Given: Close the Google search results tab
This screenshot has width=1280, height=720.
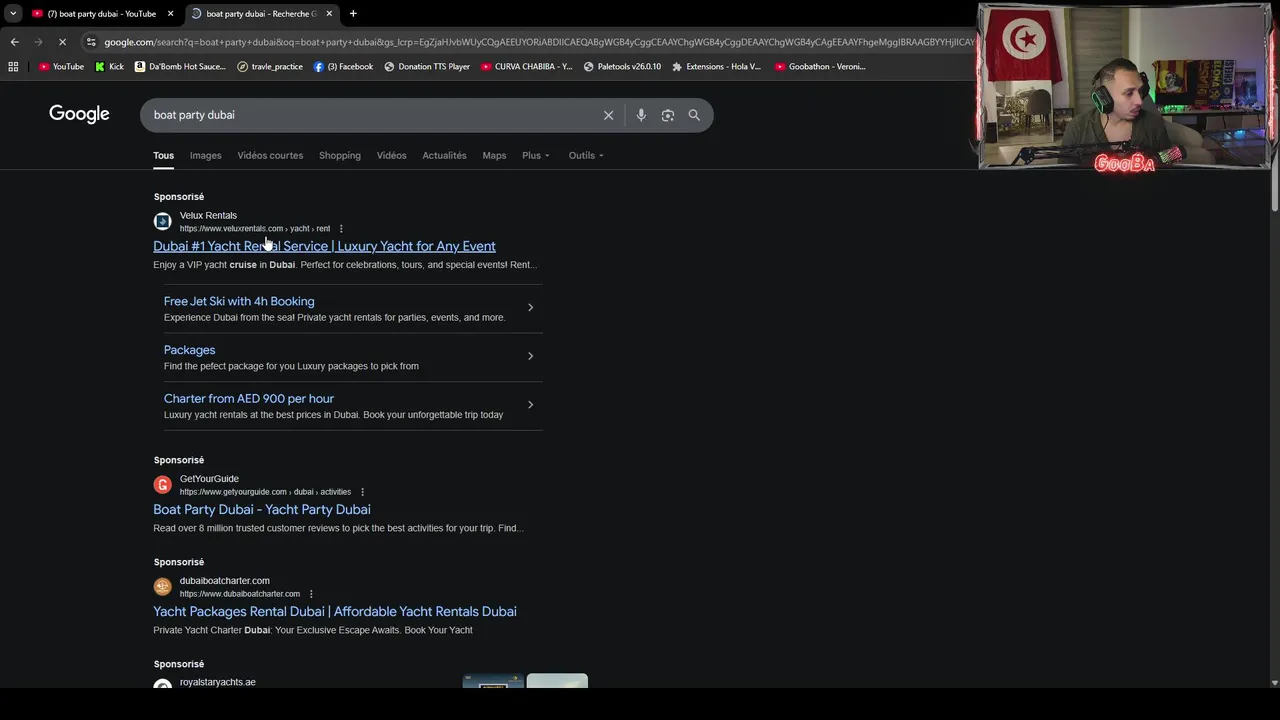Looking at the screenshot, I should (329, 14).
